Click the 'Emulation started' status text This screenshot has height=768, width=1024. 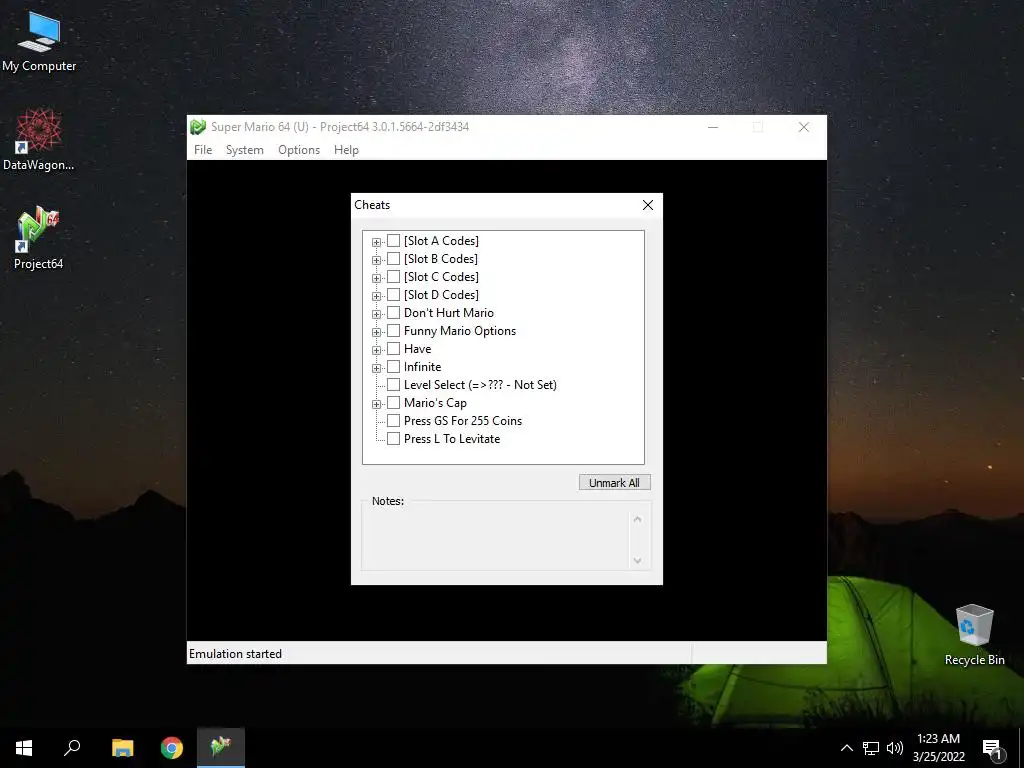[x=235, y=654]
